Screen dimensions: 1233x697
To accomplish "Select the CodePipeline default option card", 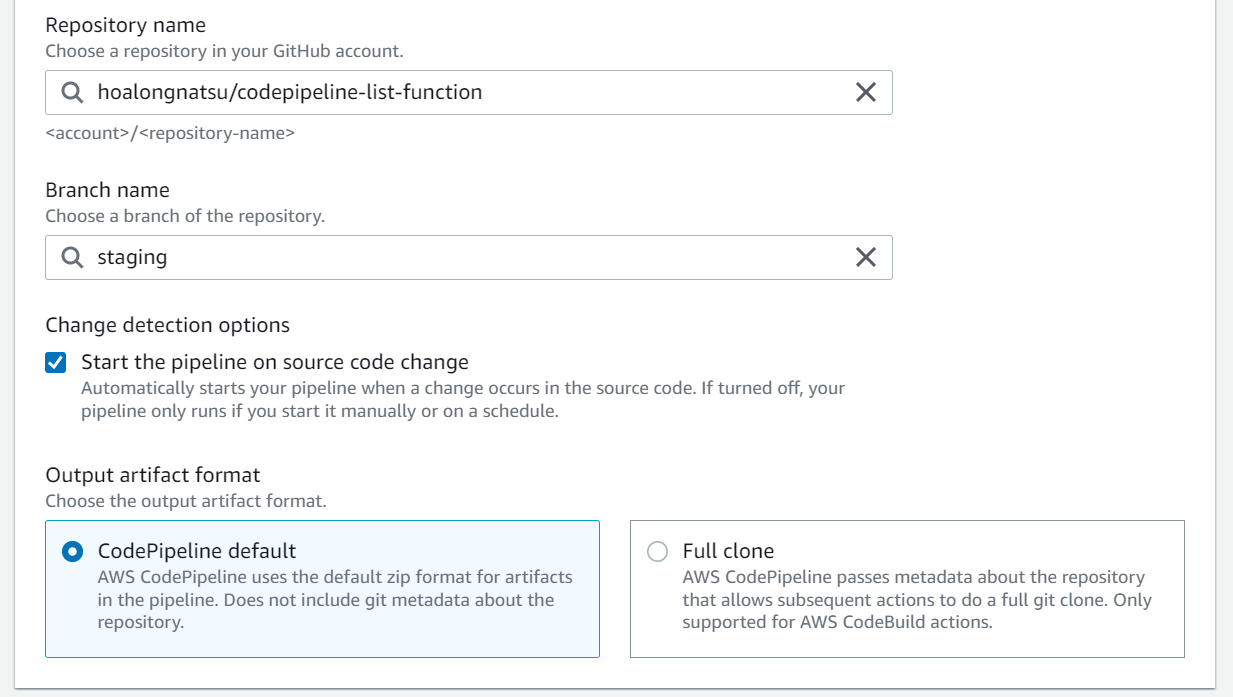I will (x=321, y=588).
